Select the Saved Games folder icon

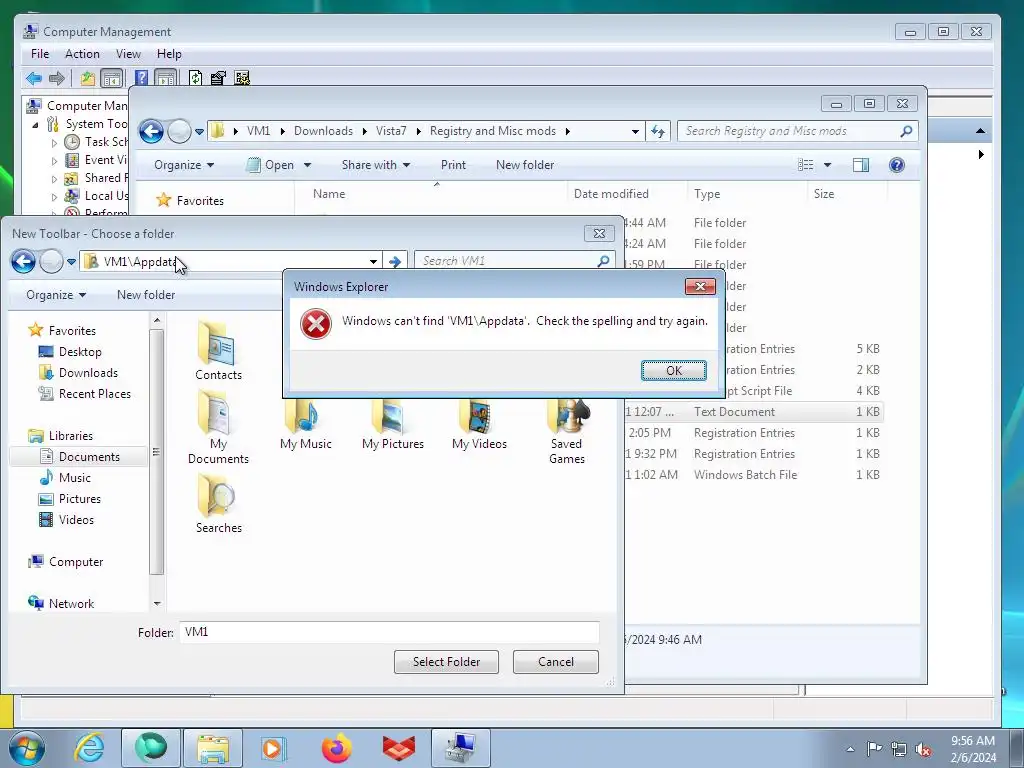pos(566,431)
